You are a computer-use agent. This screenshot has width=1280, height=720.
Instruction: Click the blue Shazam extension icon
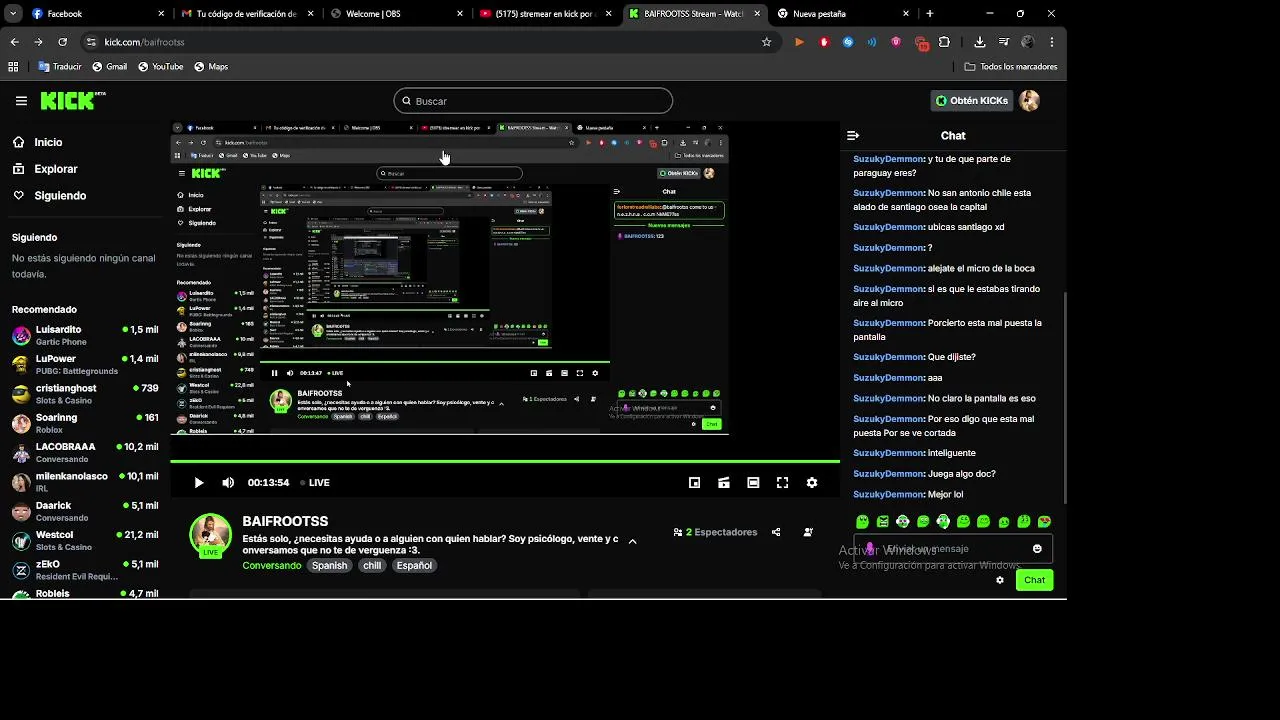pyautogui.click(x=848, y=42)
